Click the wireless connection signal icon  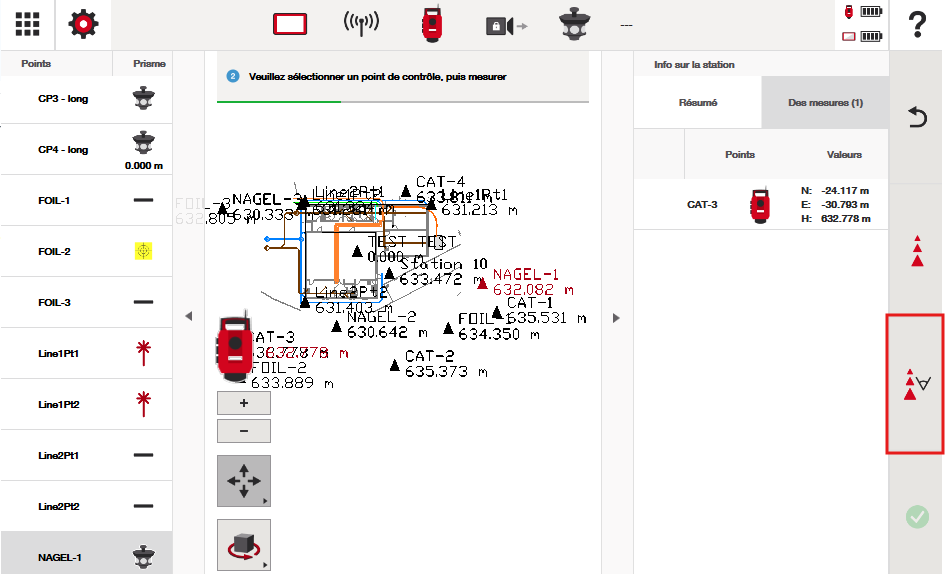pyautogui.click(x=361, y=25)
